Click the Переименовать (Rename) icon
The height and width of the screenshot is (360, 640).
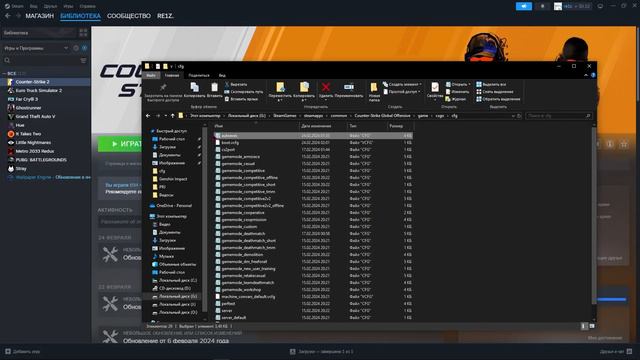coord(349,87)
